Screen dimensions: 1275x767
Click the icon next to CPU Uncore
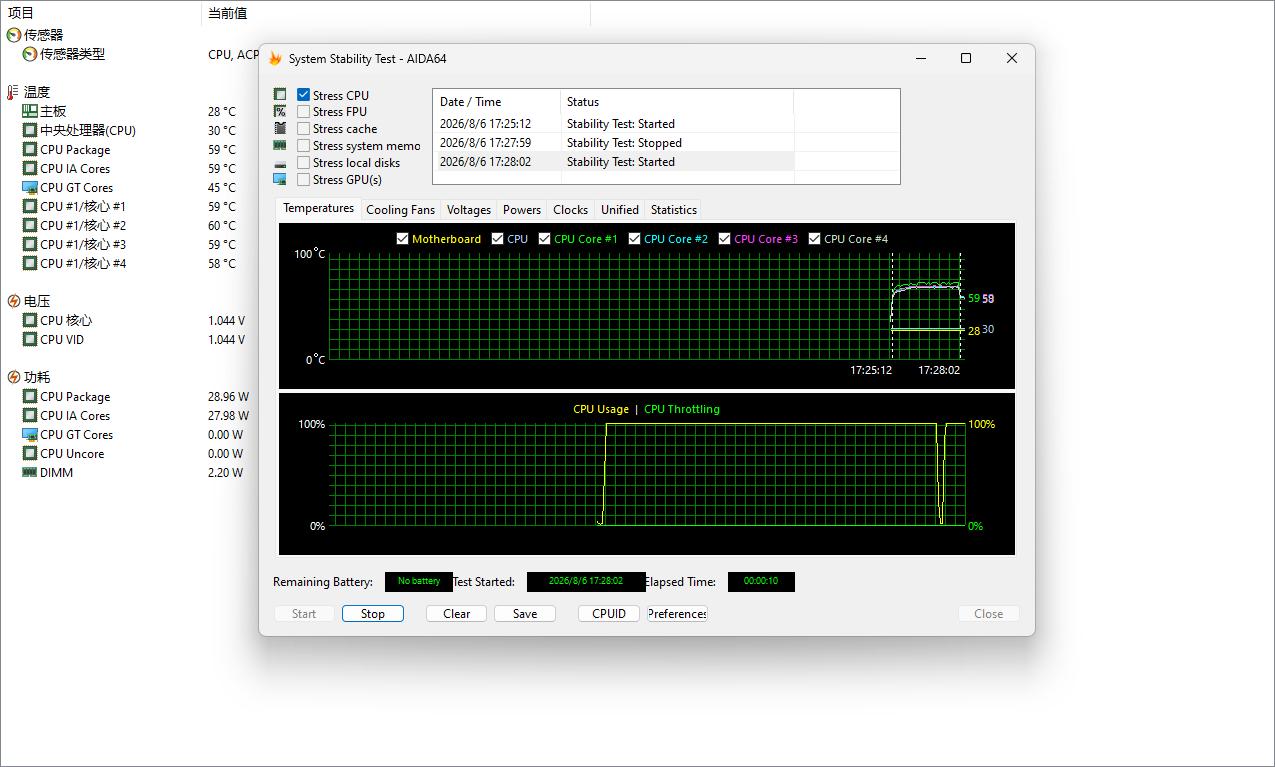(x=30, y=453)
